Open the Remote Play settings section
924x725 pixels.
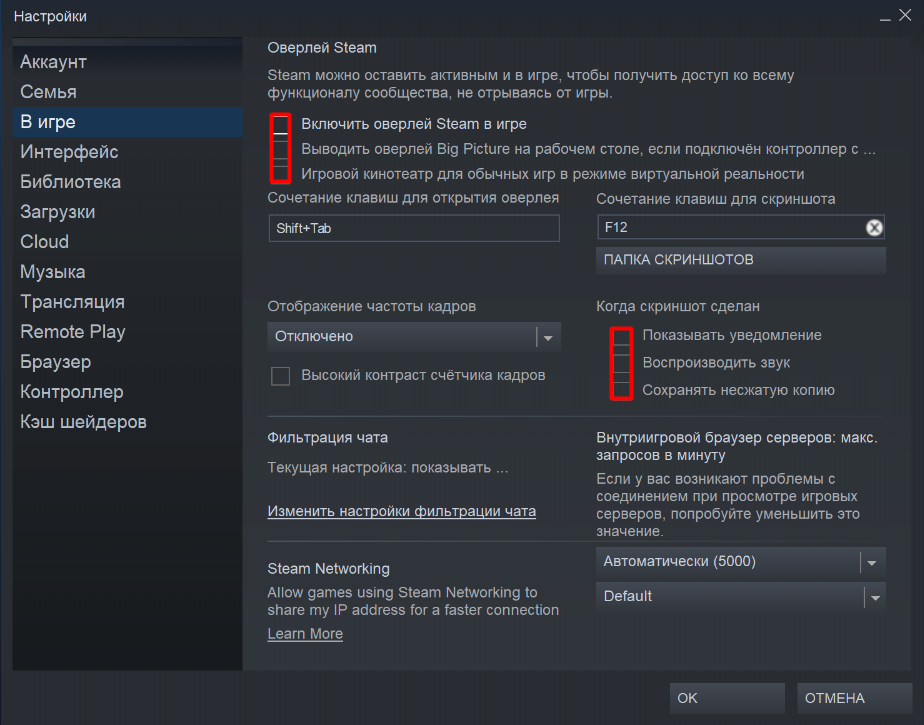(x=127, y=332)
